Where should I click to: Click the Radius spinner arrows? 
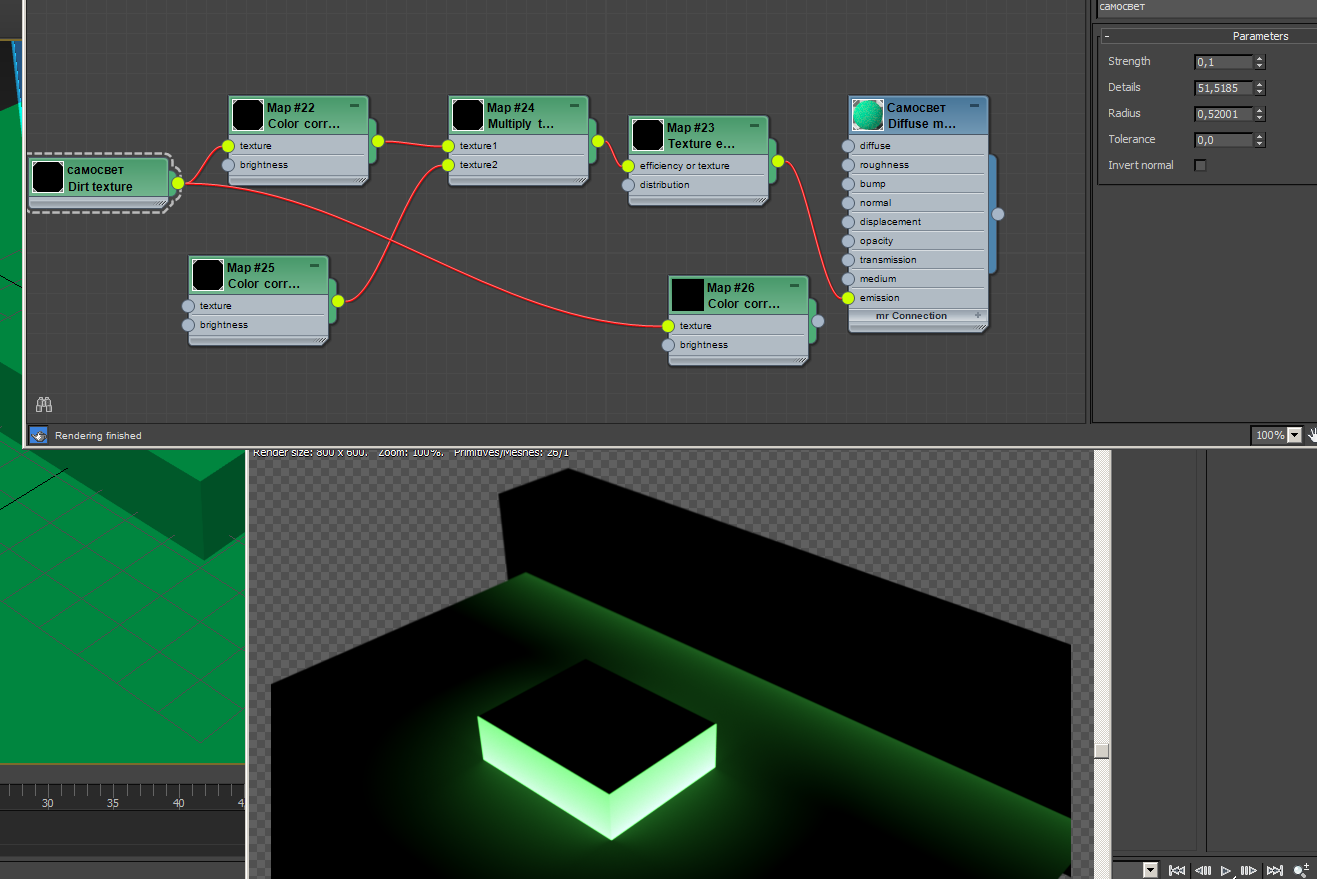pos(1260,114)
